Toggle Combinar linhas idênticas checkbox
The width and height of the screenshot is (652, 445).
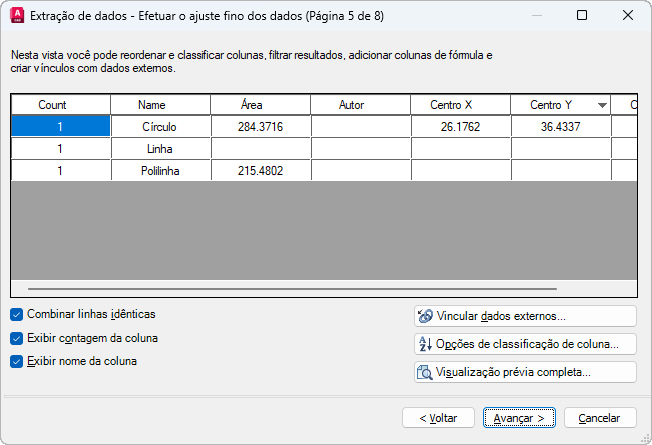click(x=17, y=314)
